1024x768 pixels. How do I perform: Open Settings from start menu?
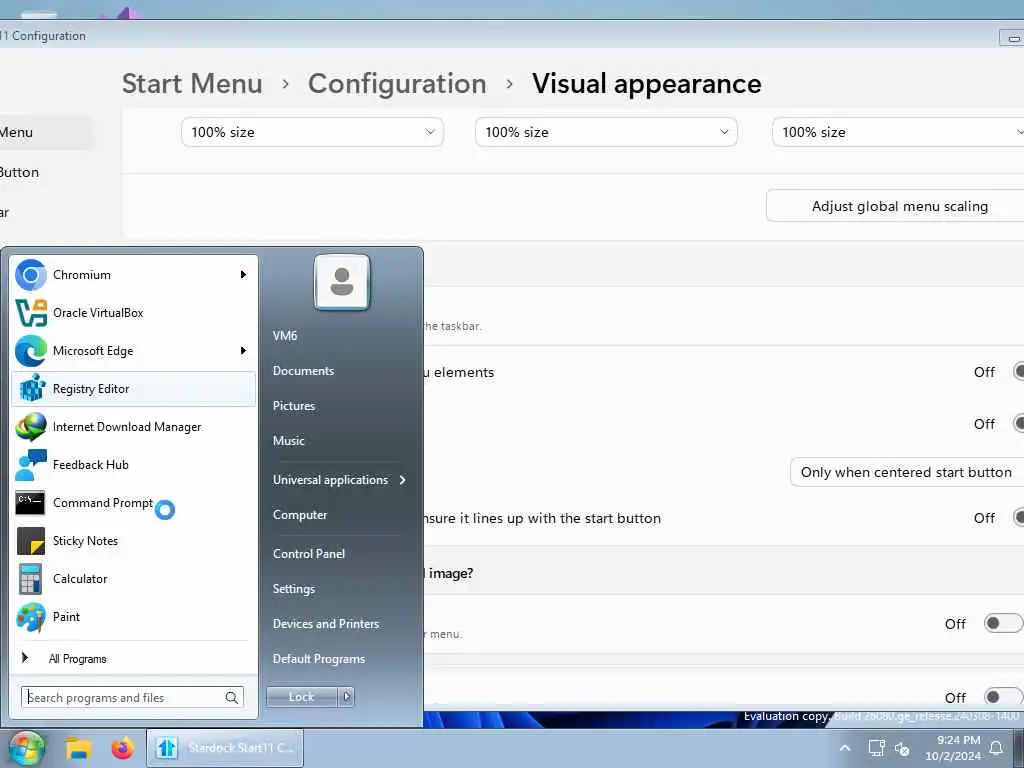[x=294, y=588]
